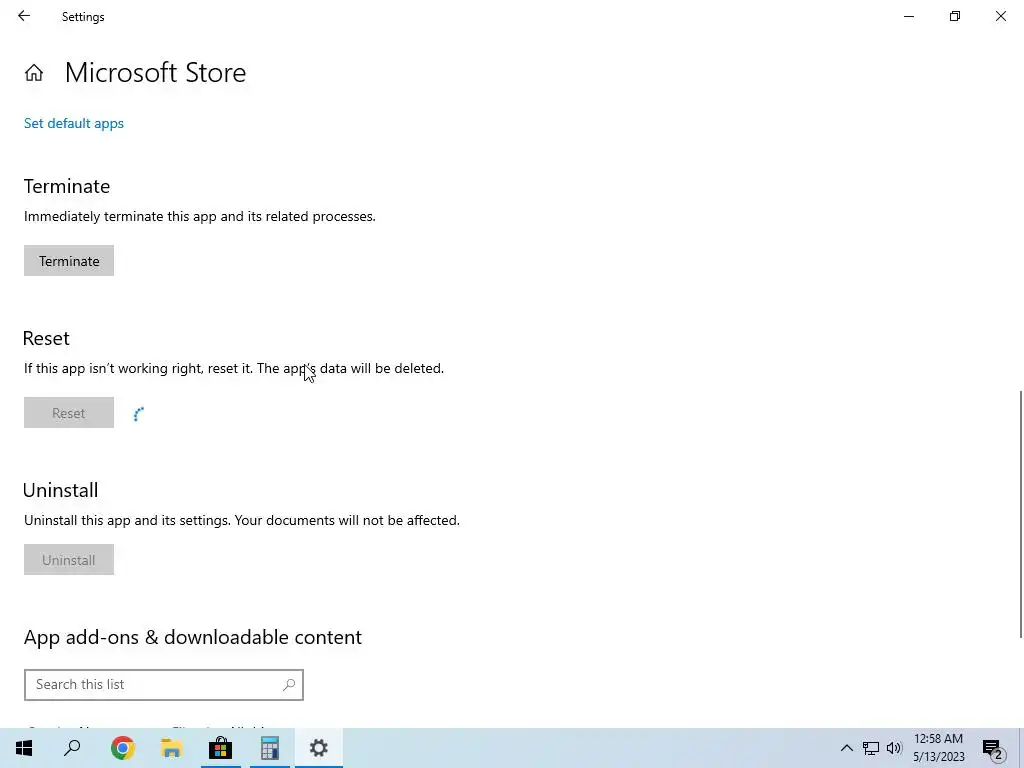Open the Action Center notifications icon
Image resolution: width=1024 pixels, height=768 pixels.
click(x=993, y=748)
